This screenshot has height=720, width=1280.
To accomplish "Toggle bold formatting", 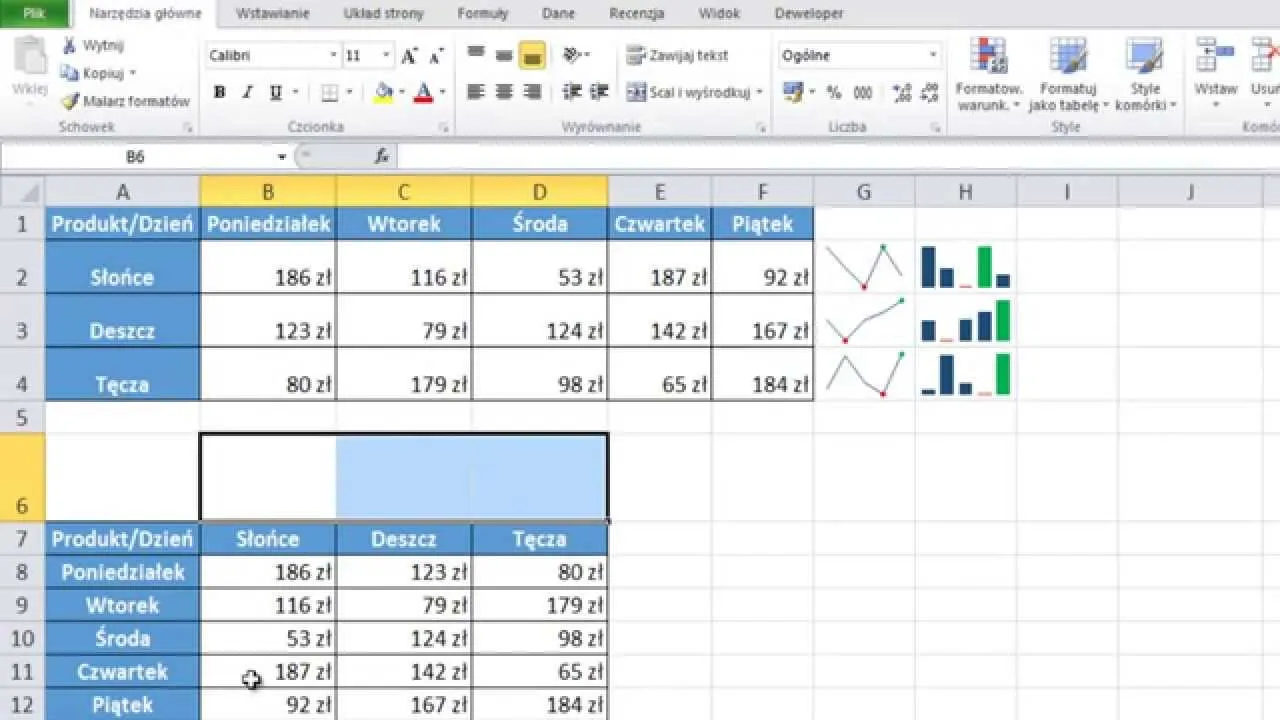I will pos(220,92).
